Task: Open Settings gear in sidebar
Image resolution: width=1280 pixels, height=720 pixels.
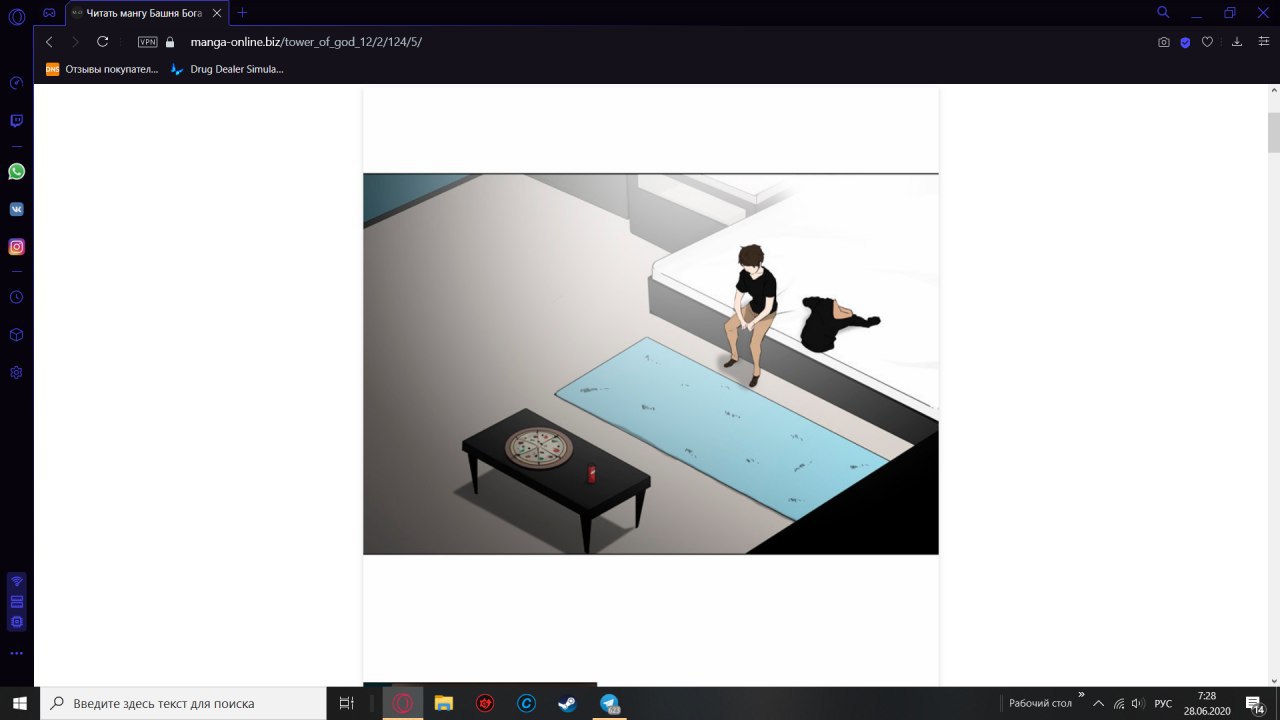Action: (16, 372)
